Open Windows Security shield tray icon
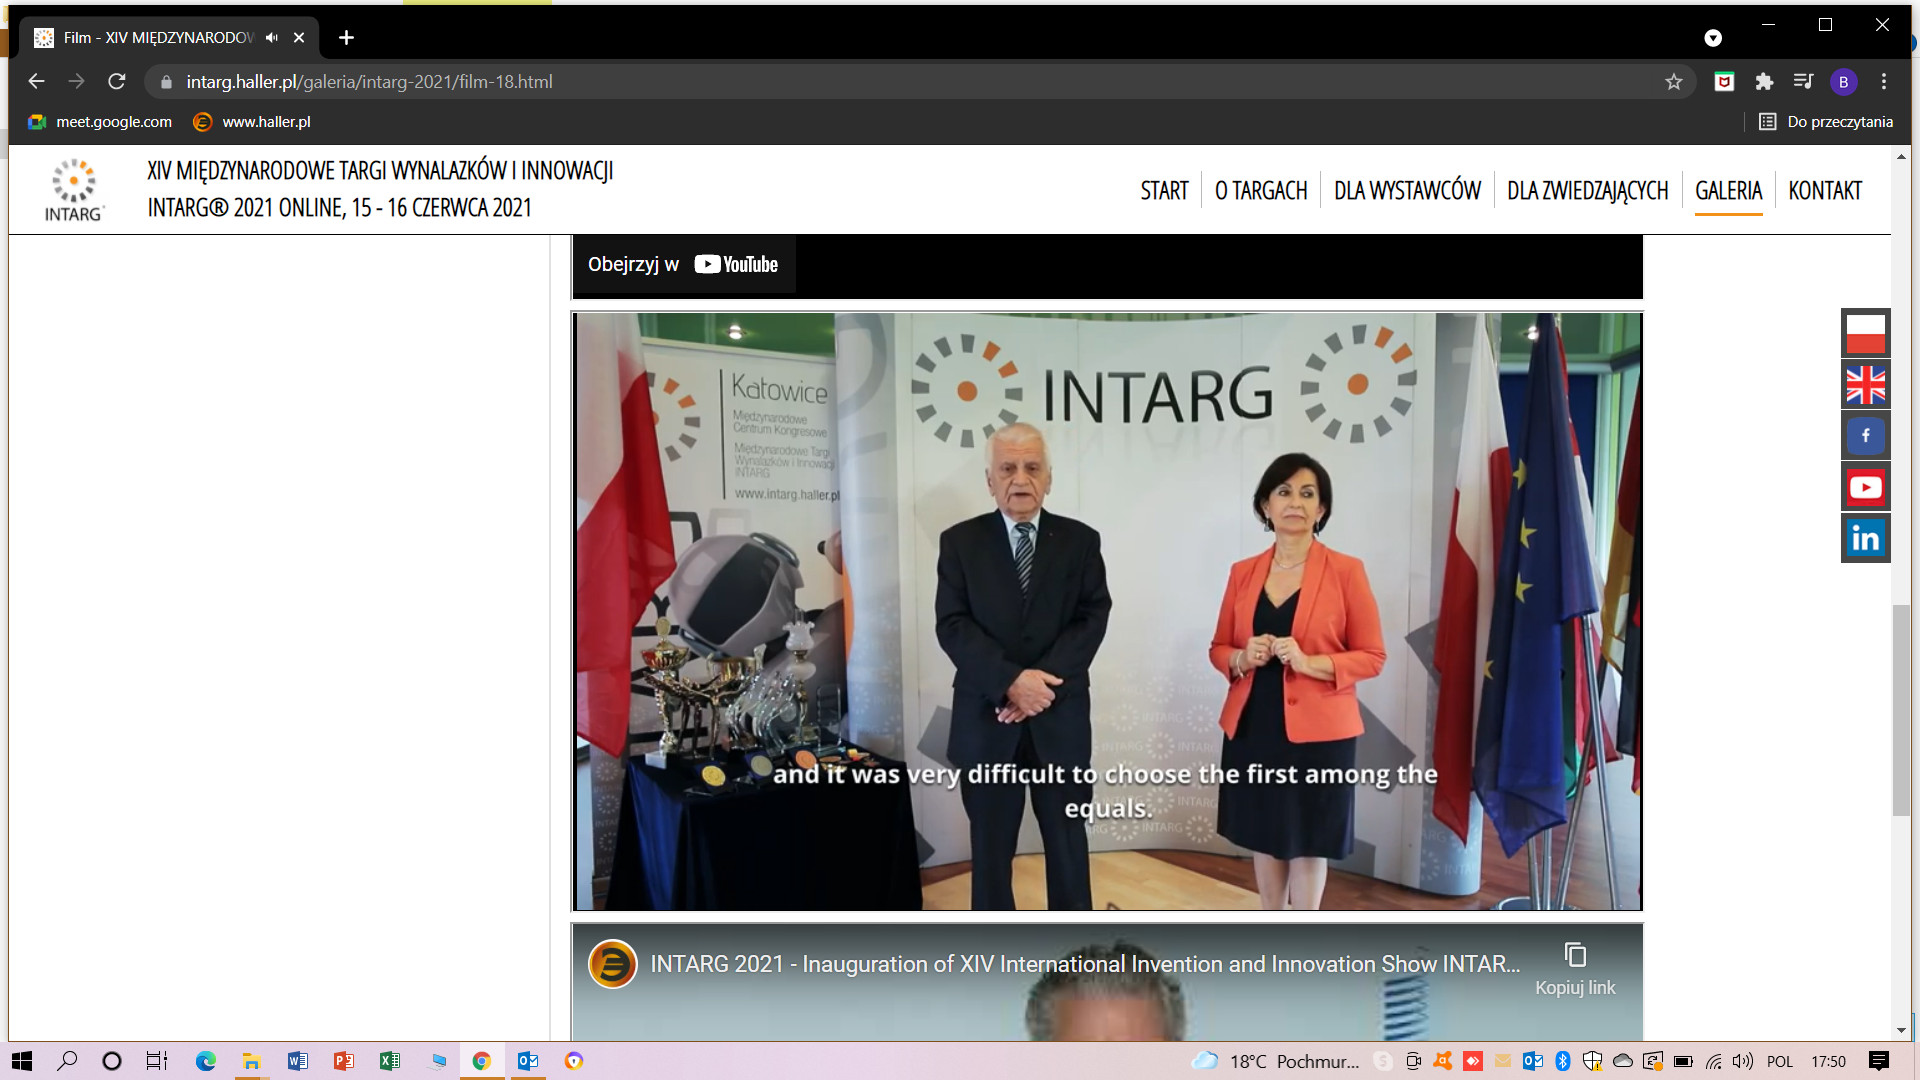1920x1080 pixels. tap(1593, 1061)
